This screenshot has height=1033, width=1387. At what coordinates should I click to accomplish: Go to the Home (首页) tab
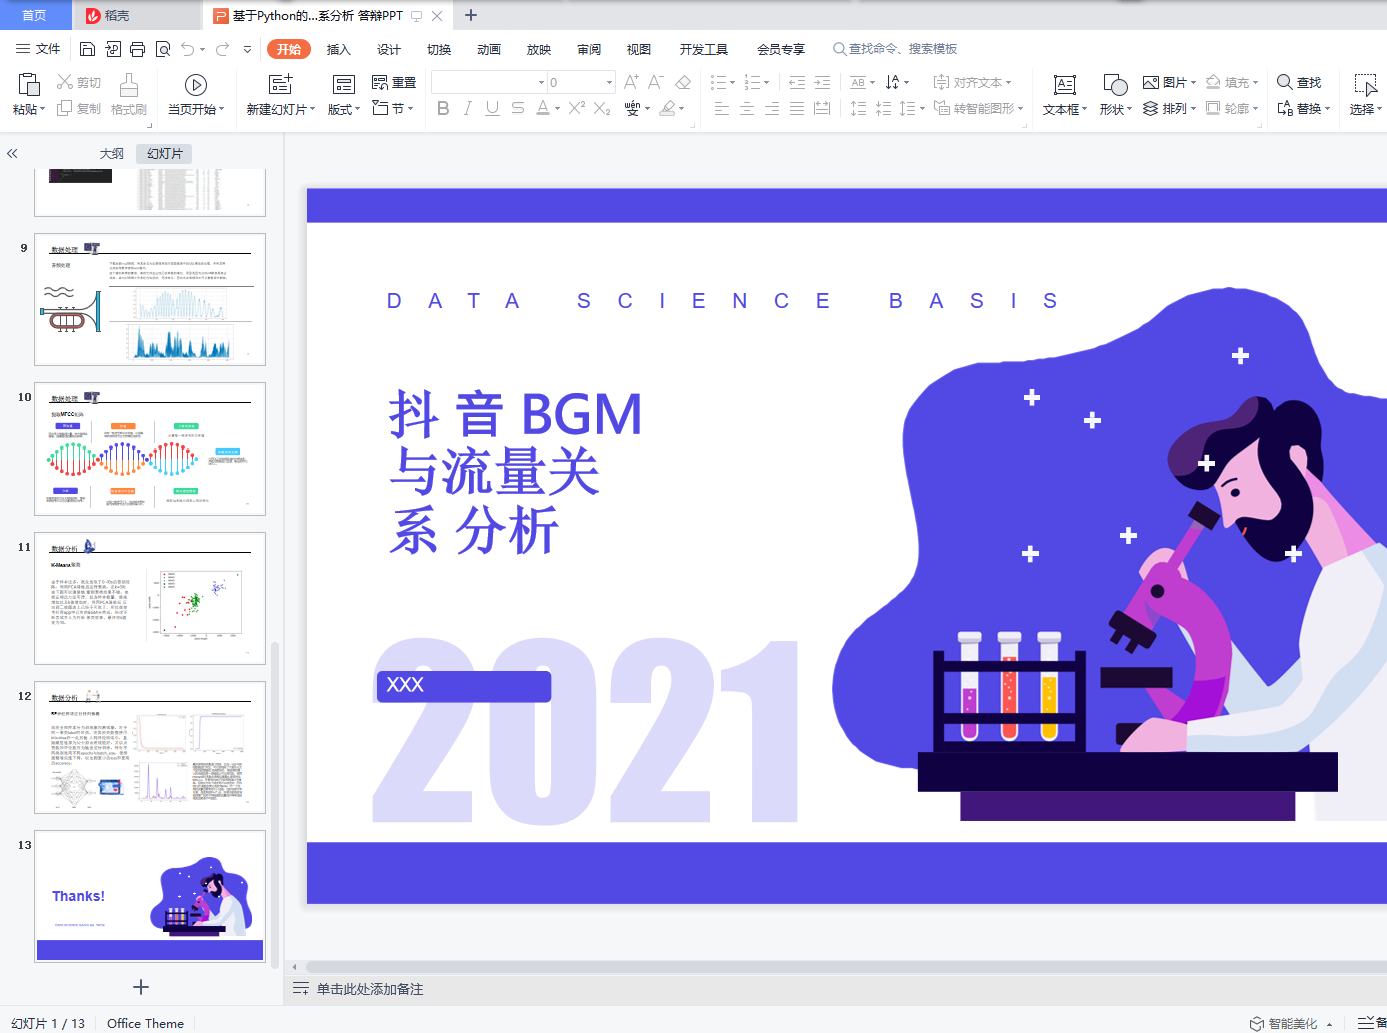click(x=35, y=15)
